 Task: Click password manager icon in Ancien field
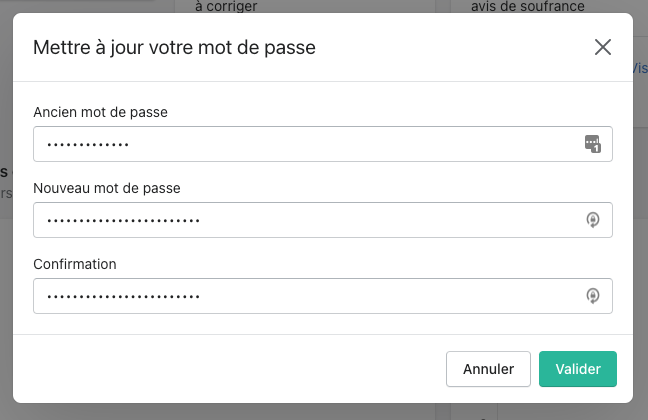592,144
